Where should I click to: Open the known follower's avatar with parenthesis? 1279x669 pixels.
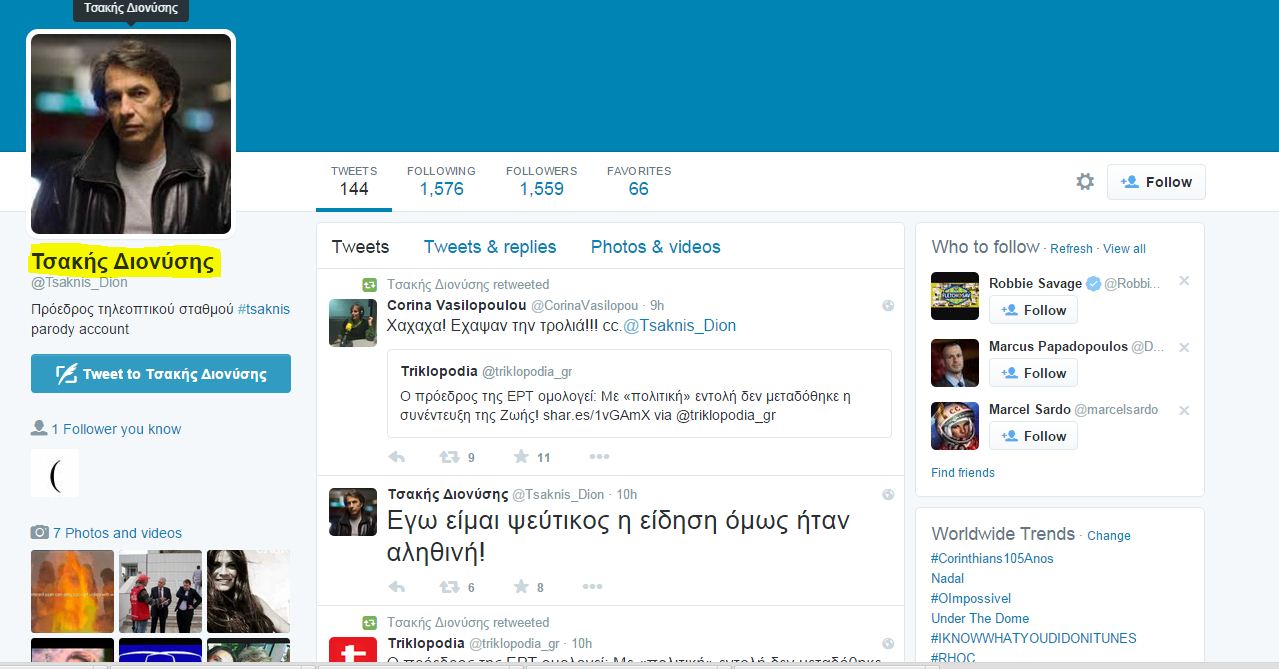tap(55, 473)
